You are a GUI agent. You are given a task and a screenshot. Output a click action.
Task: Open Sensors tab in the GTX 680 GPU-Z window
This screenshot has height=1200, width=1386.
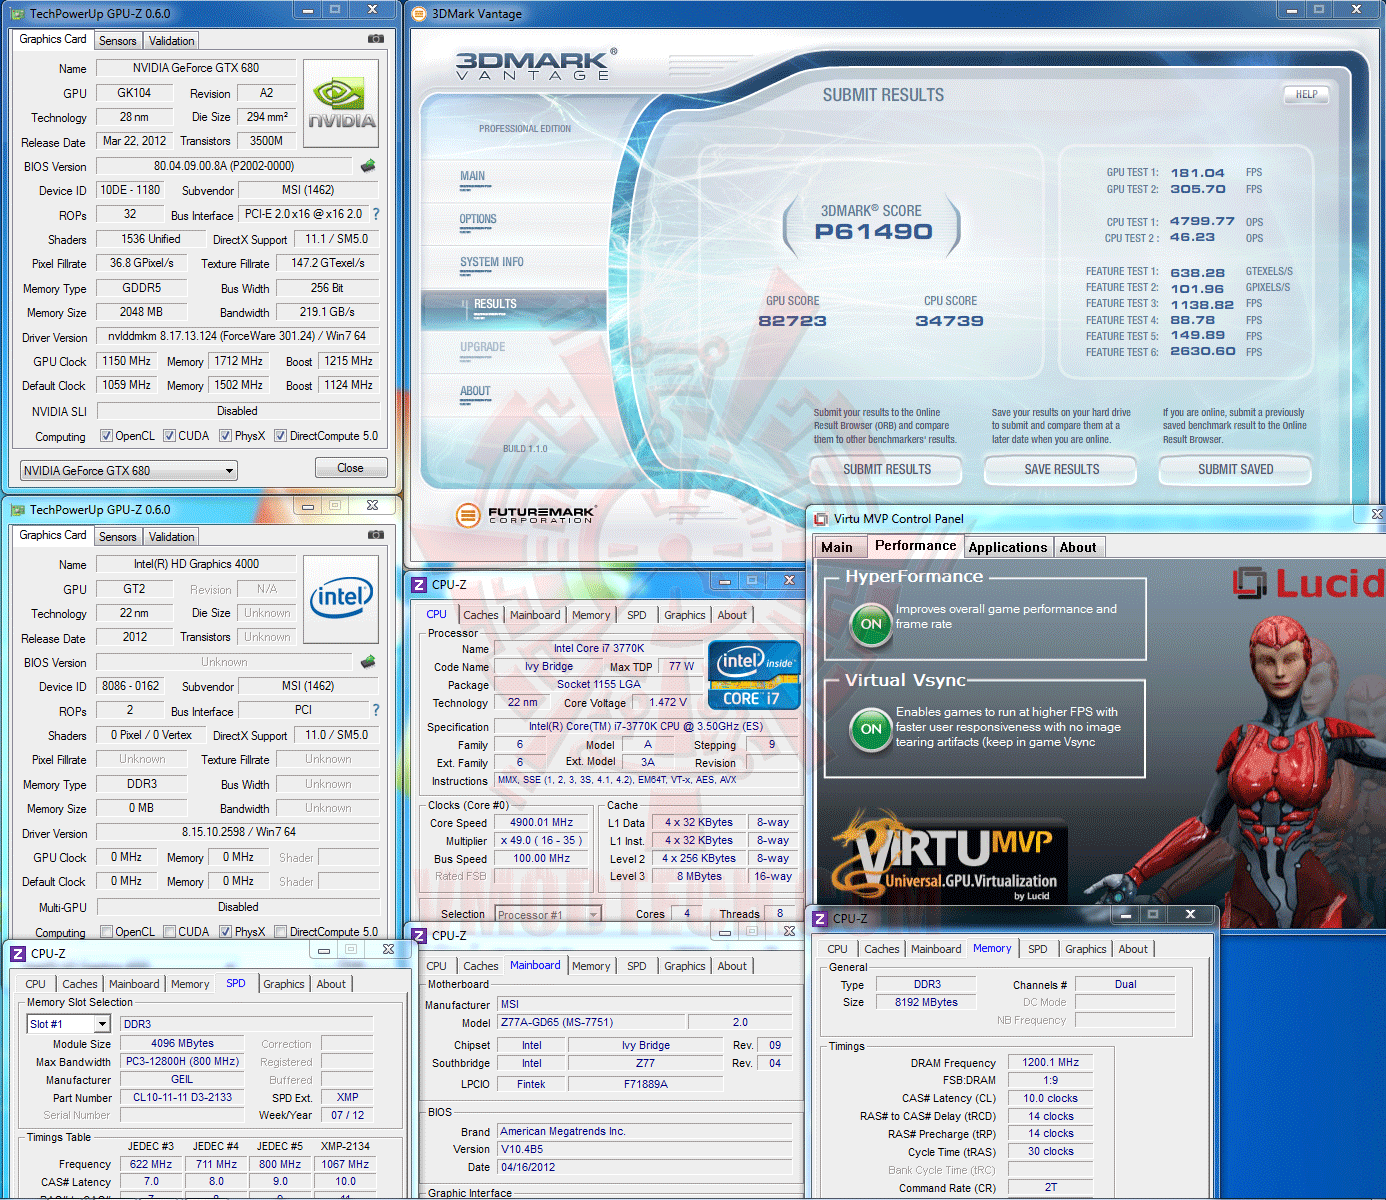(118, 41)
